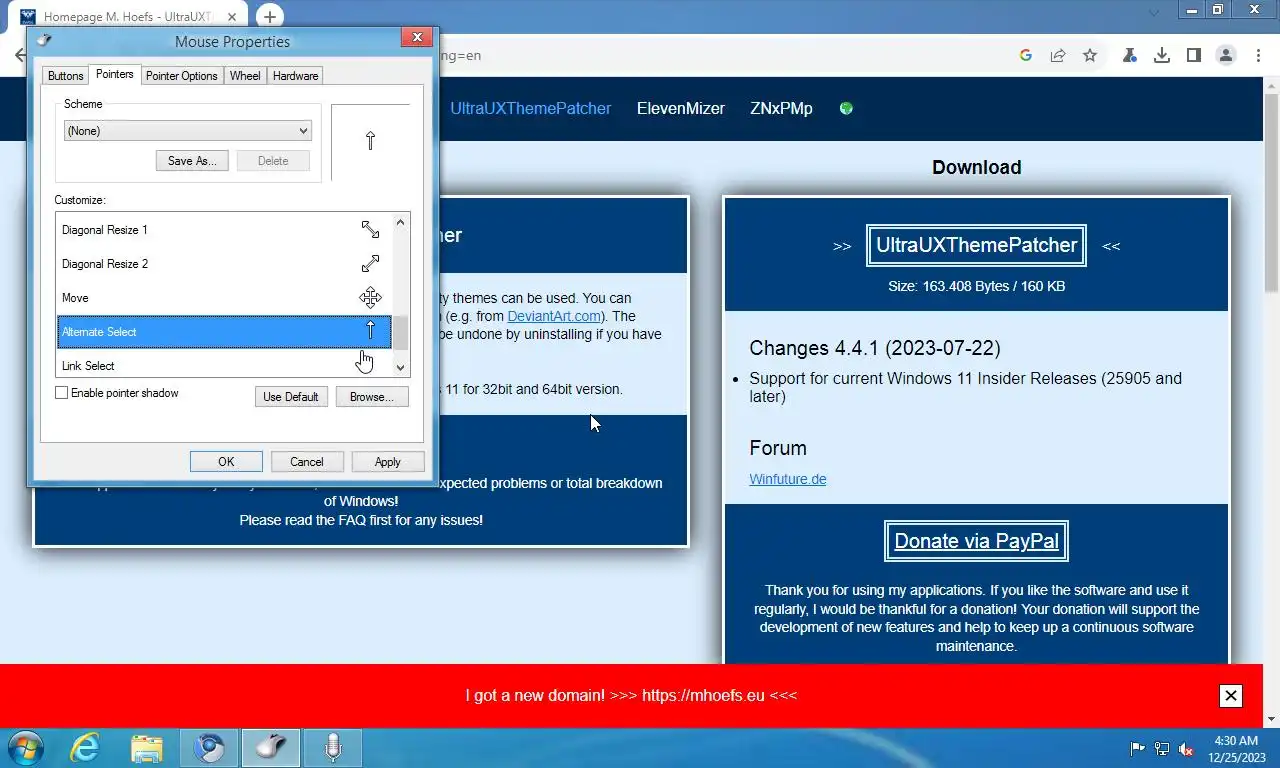Select the Mouse Properties taskbar button
The width and height of the screenshot is (1280, 768).
pyautogui.click(x=270, y=748)
